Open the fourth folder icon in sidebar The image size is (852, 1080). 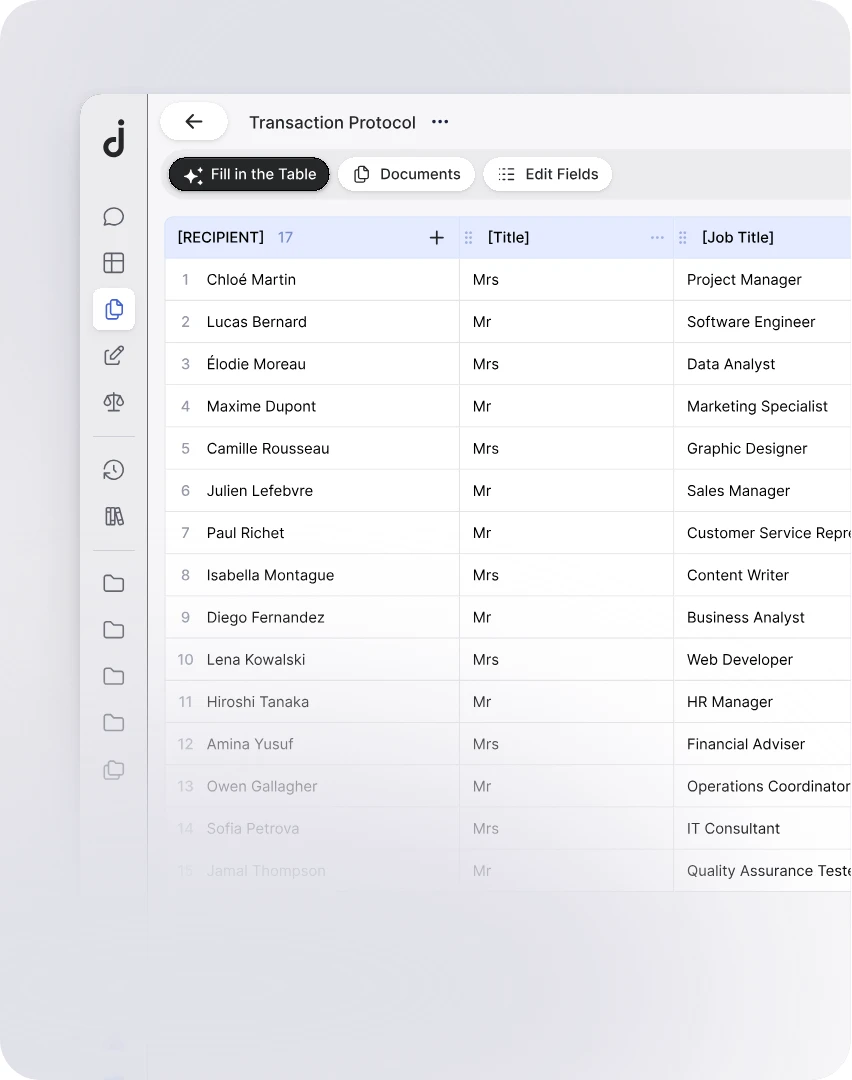tap(114, 723)
